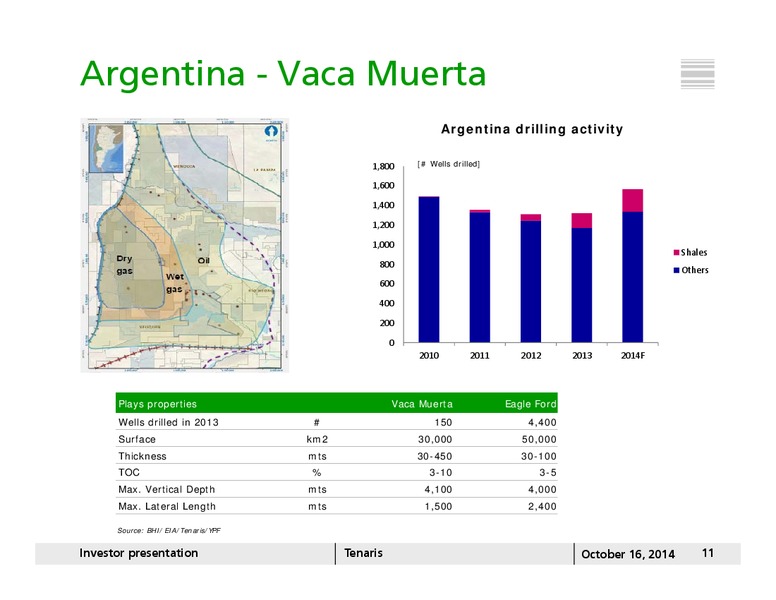Click the 'Investor presentation' footer text
Viewport: 776px width, 600px height.
point(139,553)
